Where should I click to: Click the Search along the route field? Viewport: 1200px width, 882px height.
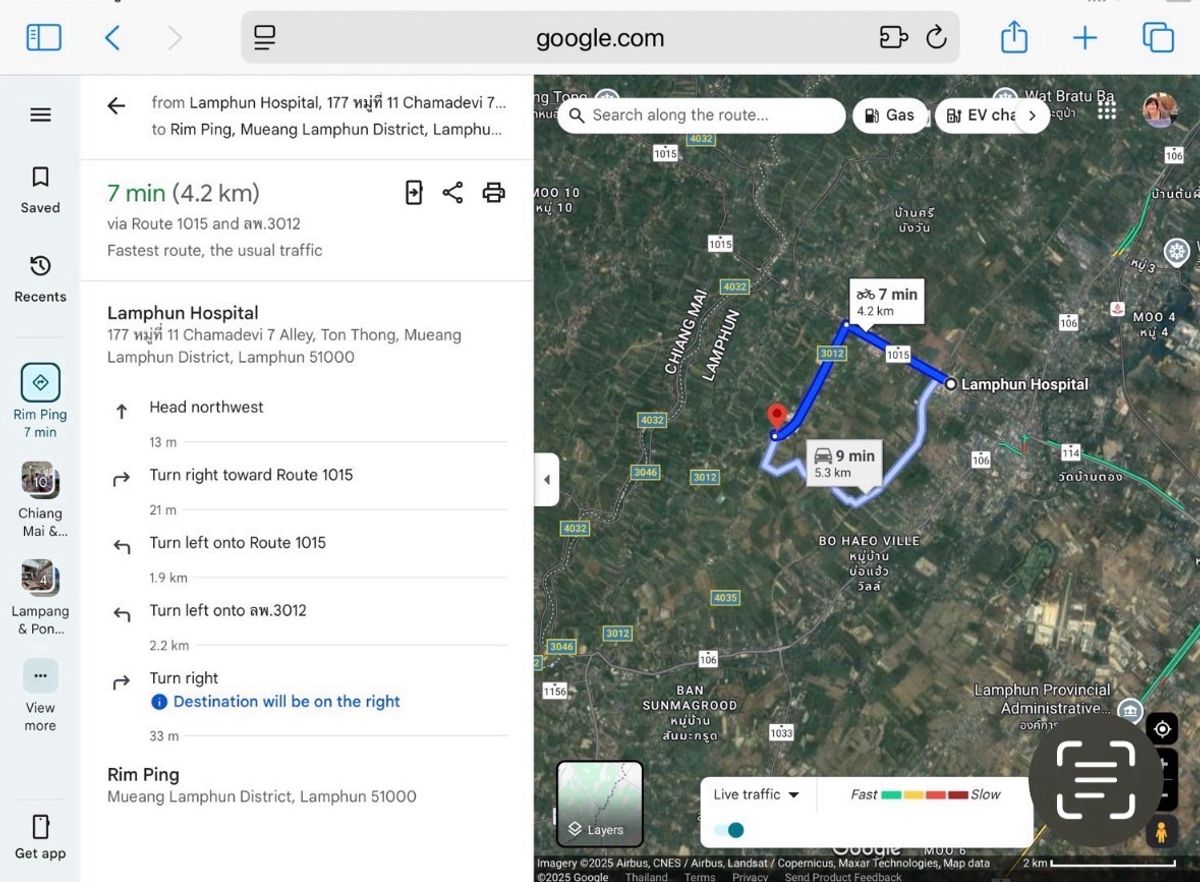click(702, 116)
